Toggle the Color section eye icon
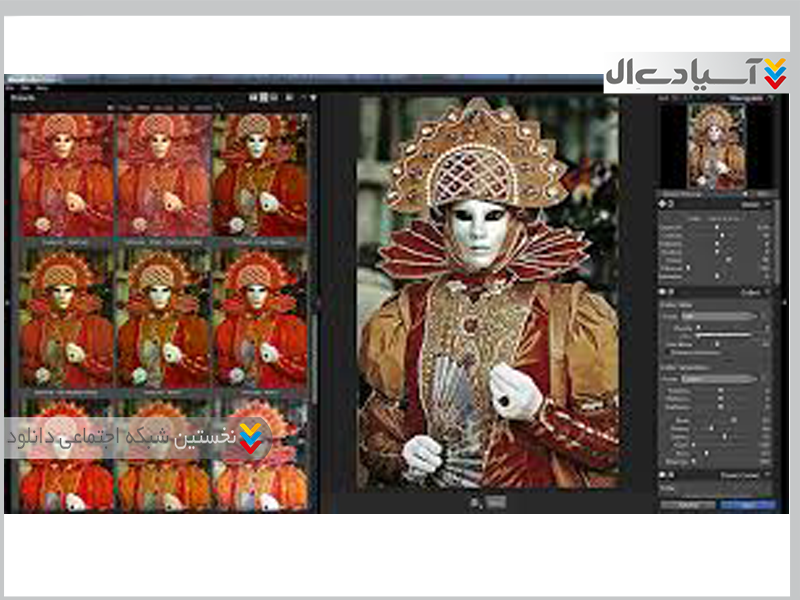The image size is (800, 600). tap(660, 291)
